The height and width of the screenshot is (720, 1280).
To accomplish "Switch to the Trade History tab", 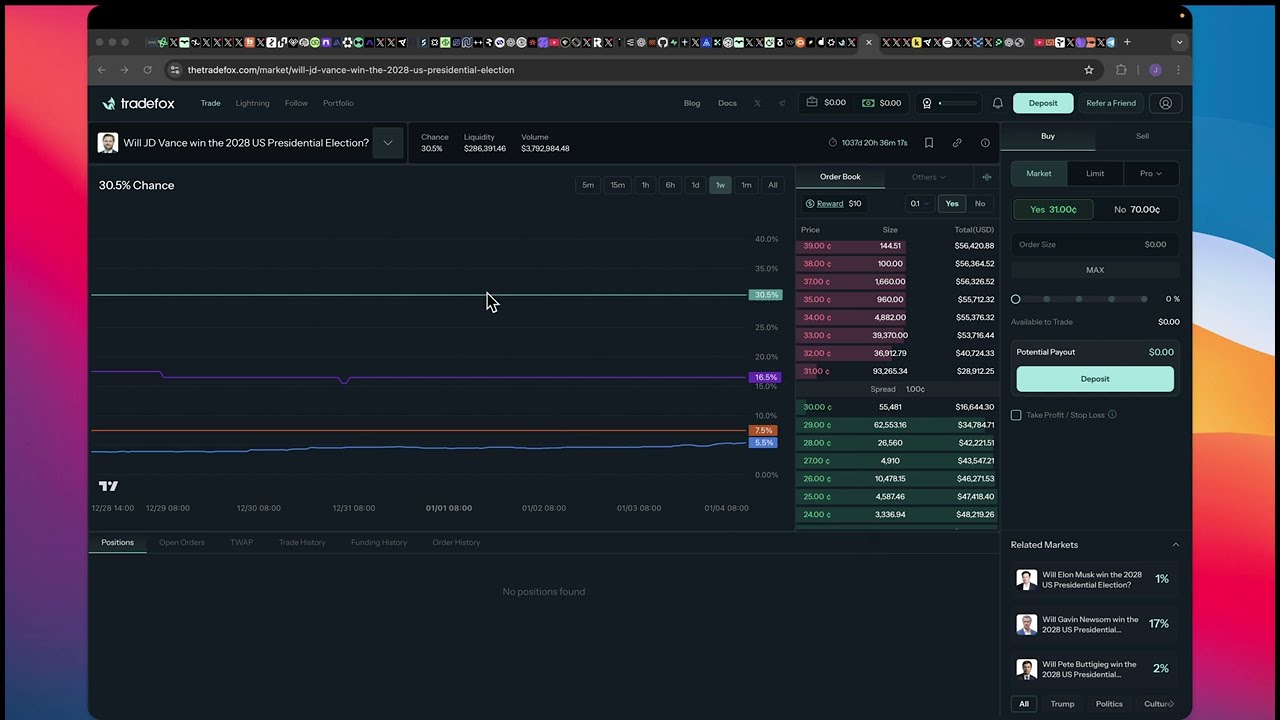I will [x=302, y=542].
